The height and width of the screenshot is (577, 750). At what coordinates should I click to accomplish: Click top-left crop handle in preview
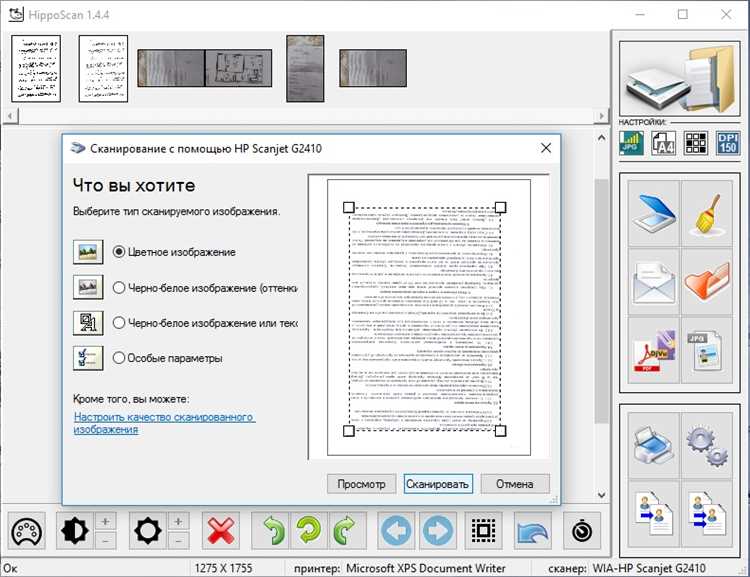point(349,207)
